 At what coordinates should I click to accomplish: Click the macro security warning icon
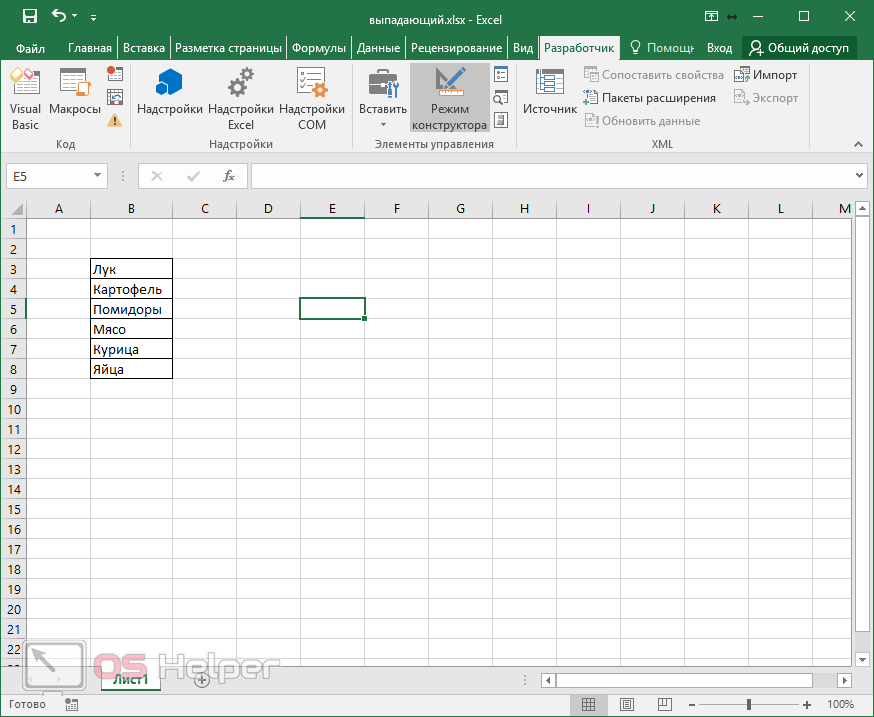tap(115, 121)
